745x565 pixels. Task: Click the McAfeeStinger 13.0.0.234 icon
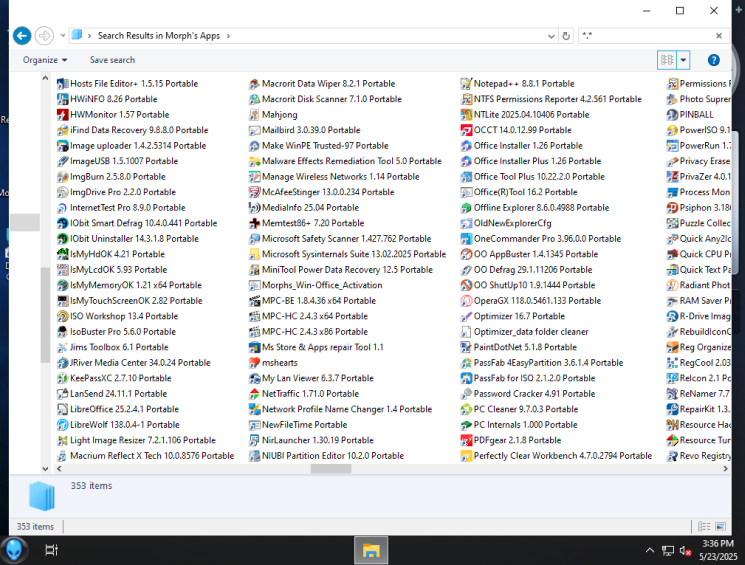(x=254, y=192)
